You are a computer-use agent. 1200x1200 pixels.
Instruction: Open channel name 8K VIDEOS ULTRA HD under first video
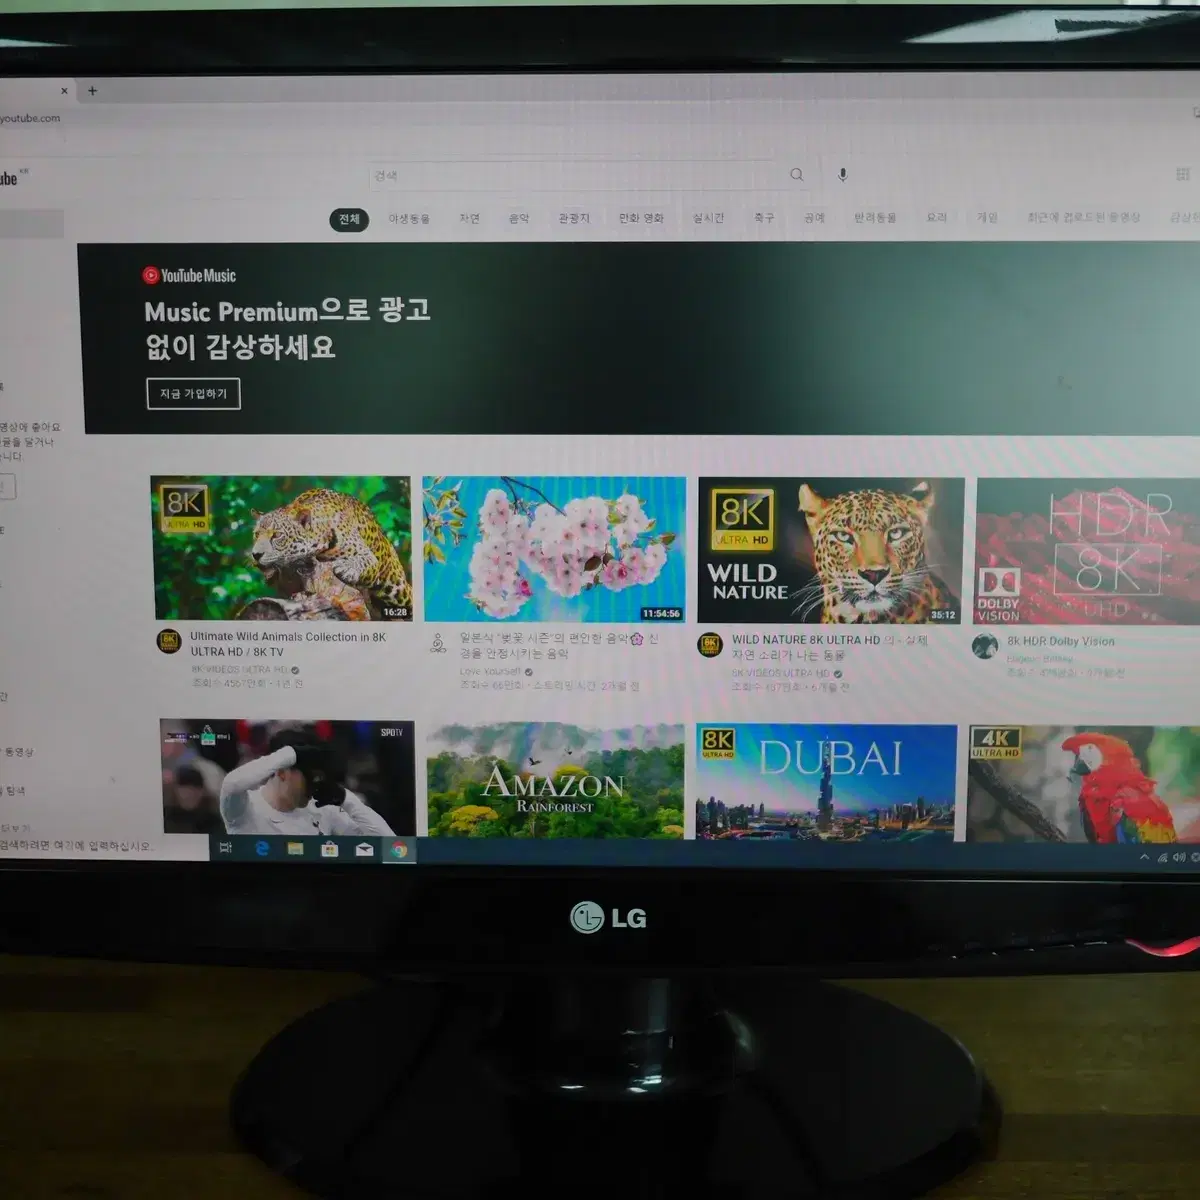point(240,670)
